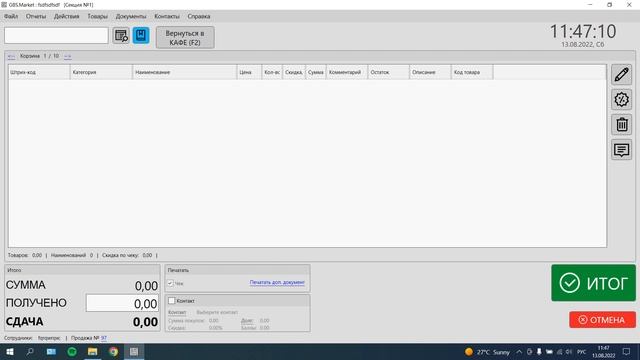The height and width of the screenshot is (360, 640).
Task: Click the green ИТОГ button
Action: pyautogui.click(x=593, y=283)
